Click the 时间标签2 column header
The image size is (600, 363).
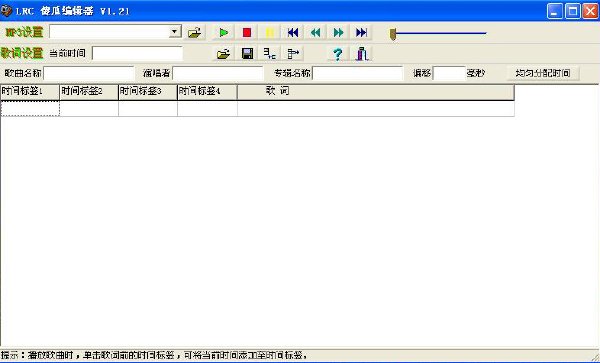point(89,92)
